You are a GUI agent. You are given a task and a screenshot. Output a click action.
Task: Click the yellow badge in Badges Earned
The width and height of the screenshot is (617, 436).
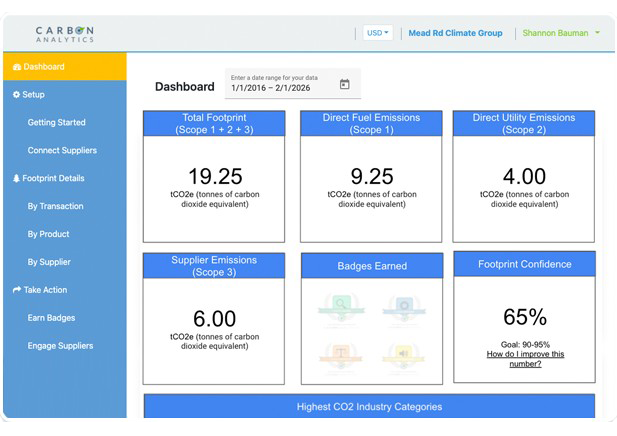click(x=402, y=355)
